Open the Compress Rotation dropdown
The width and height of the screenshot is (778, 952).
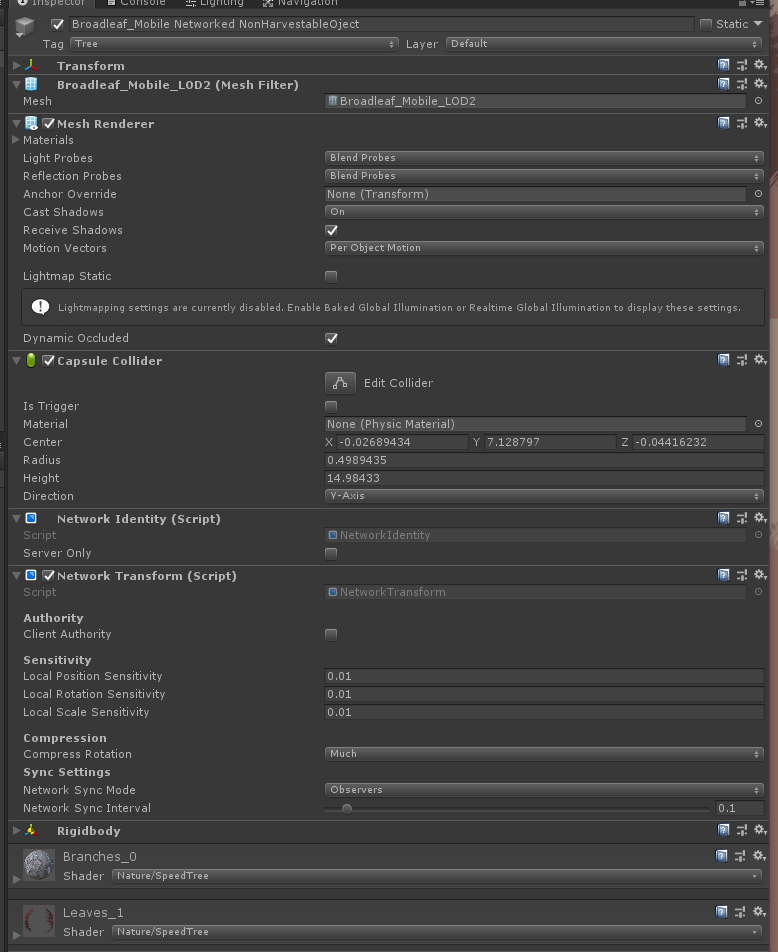[x=544, y=754]
